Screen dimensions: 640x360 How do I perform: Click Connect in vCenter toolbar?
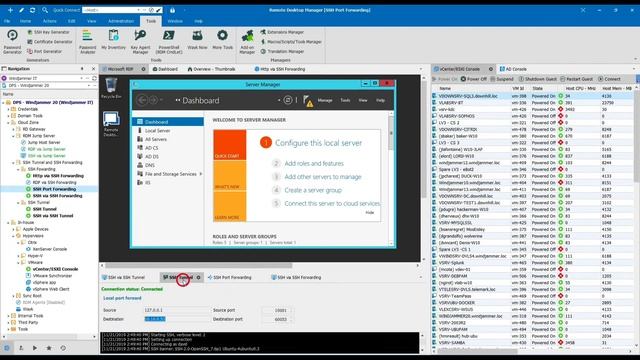pyautogui.click(x=609, y=79)
